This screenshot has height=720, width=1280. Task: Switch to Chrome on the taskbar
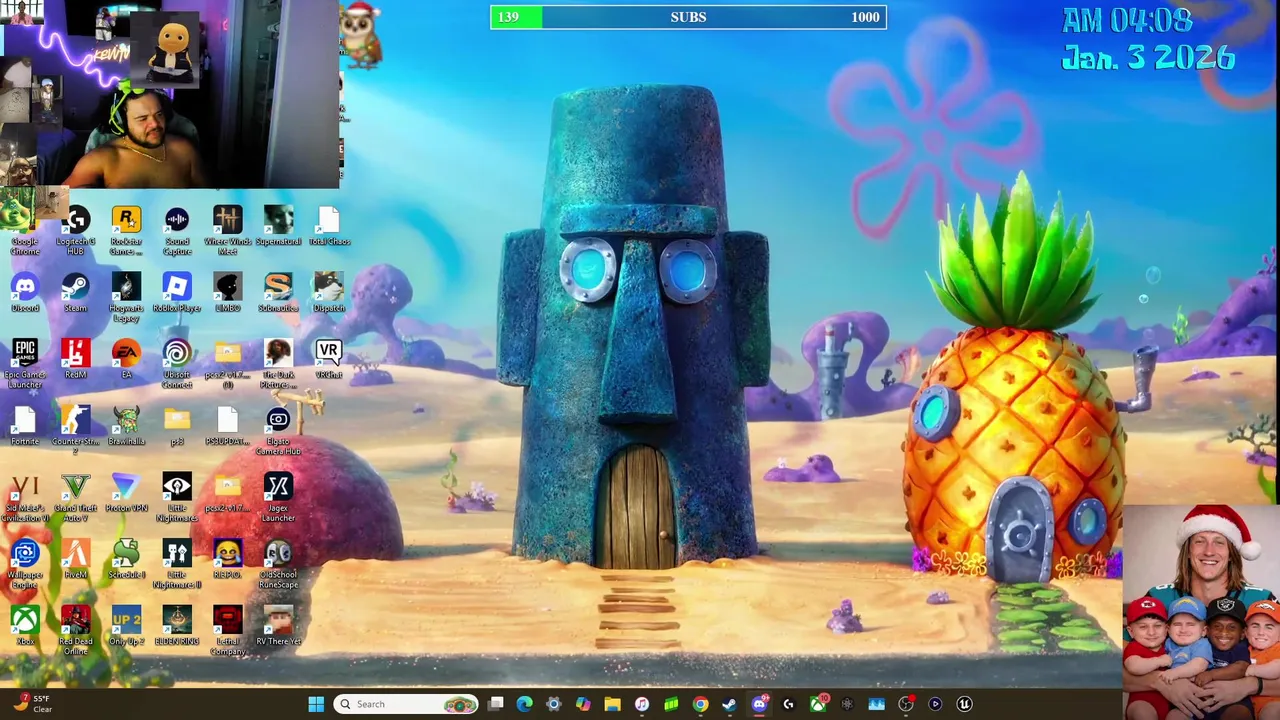(700, 704)
